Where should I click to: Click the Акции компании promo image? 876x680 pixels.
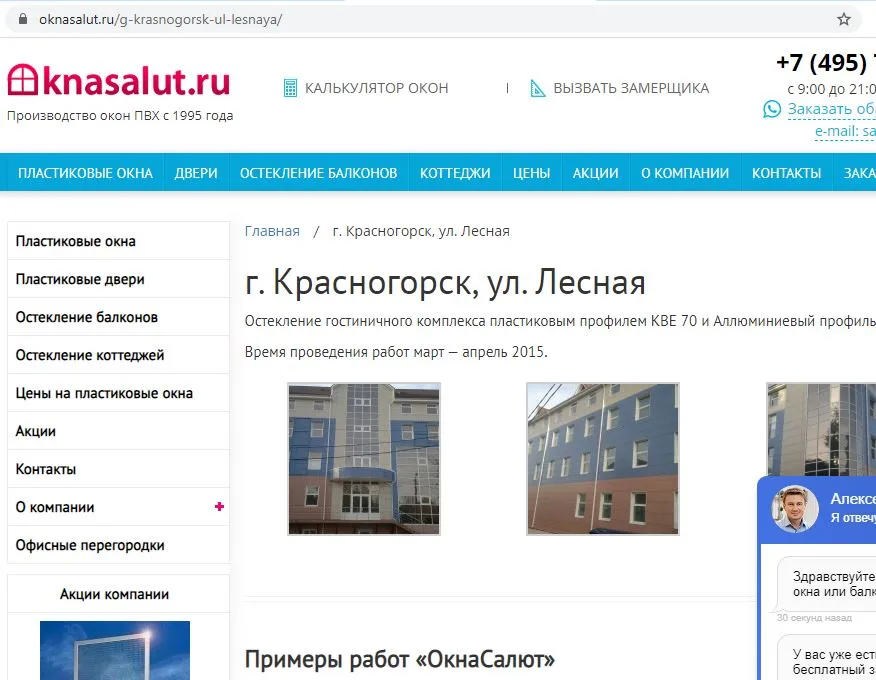click(x=115, y=650)
